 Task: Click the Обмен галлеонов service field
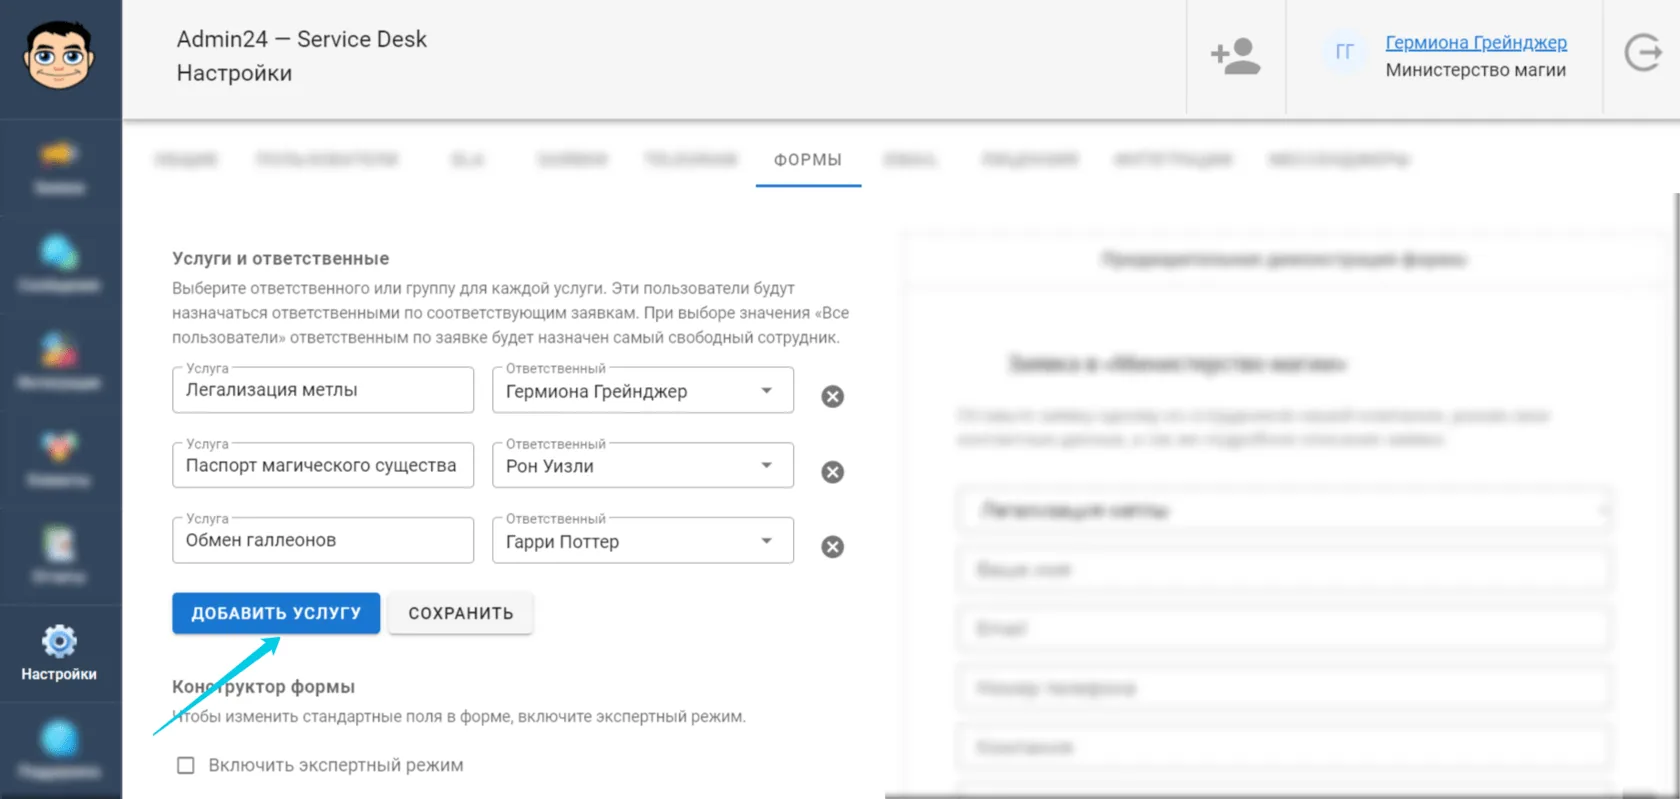click(323, 540)
